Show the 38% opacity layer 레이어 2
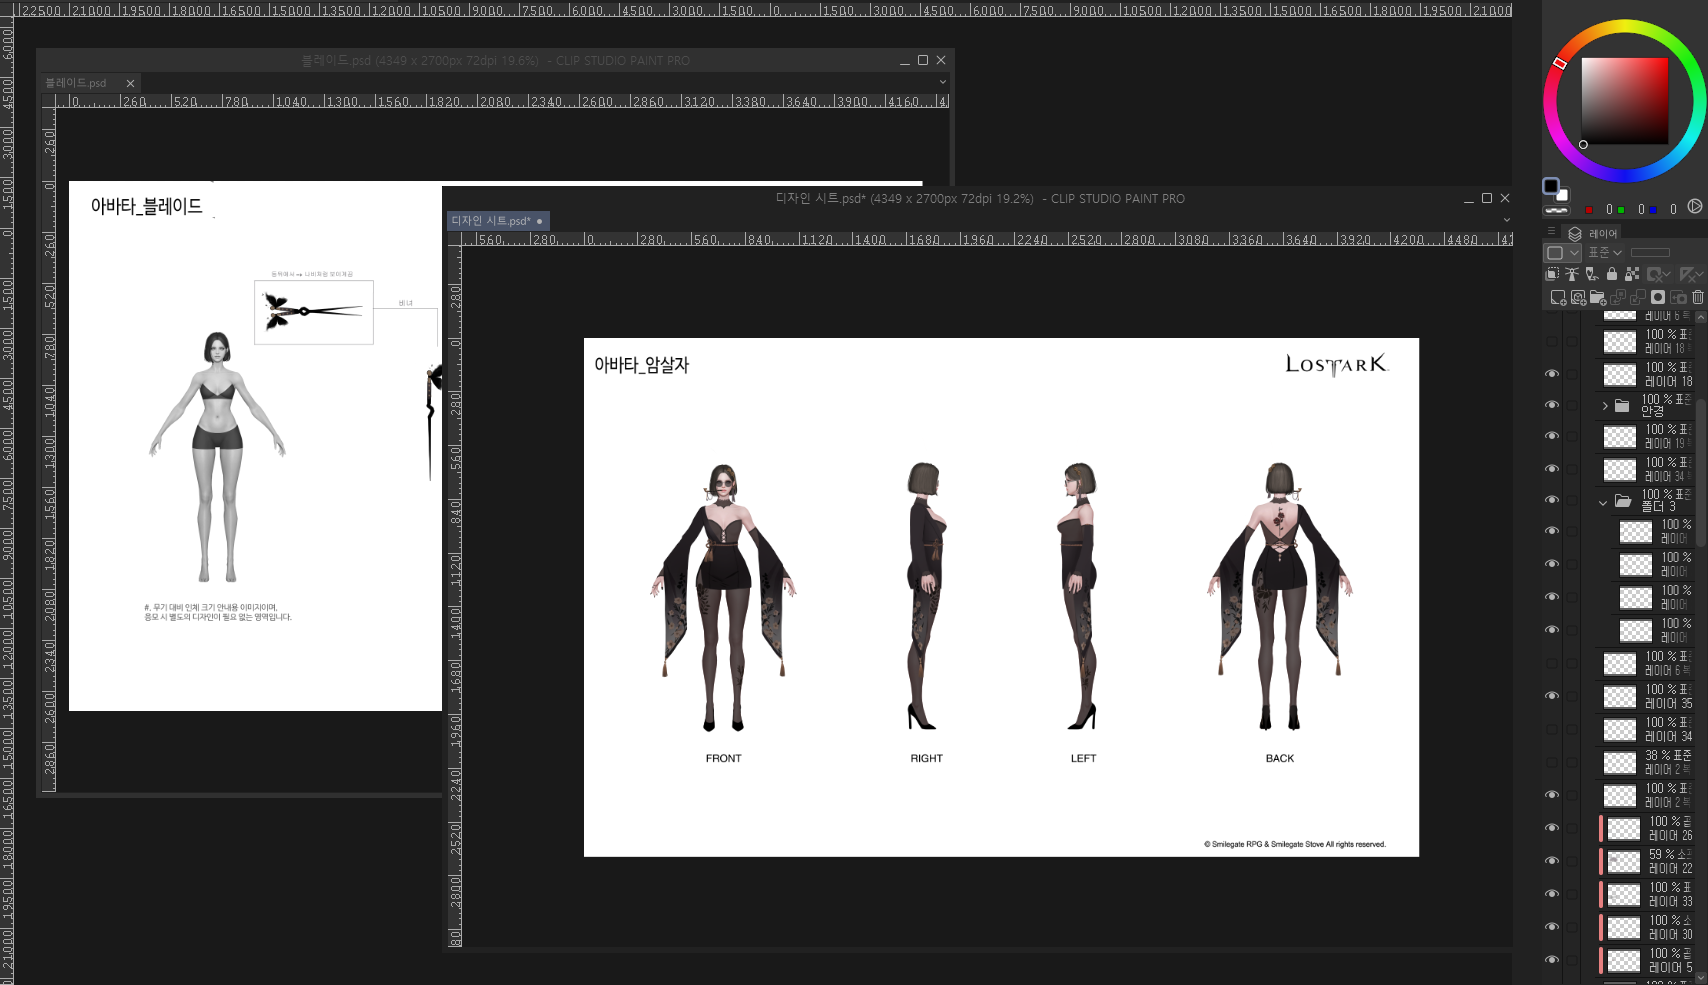This screenshot has height=985, width=1708. (1552, 761)
